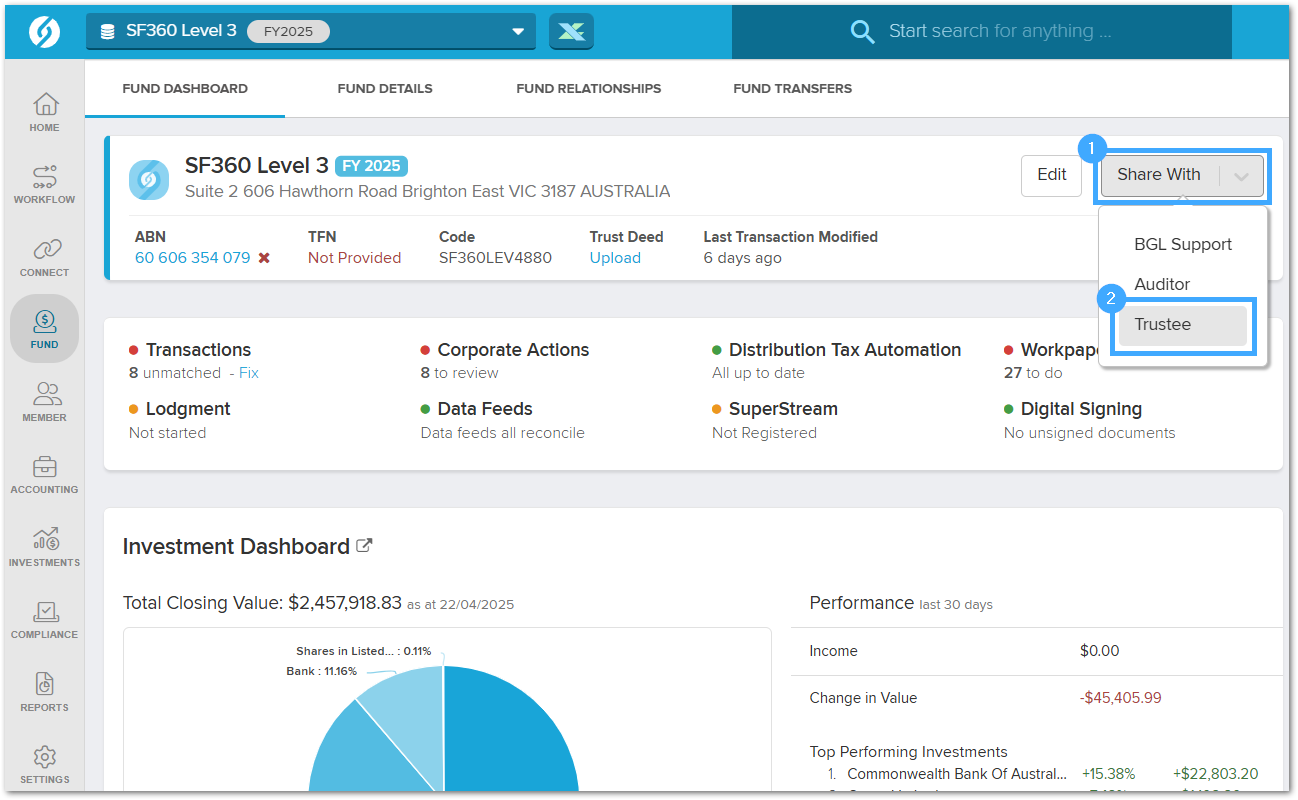1298x800 pixels.
Task: Click the 27 to do workpapers count
Action: coord(1033,373)
